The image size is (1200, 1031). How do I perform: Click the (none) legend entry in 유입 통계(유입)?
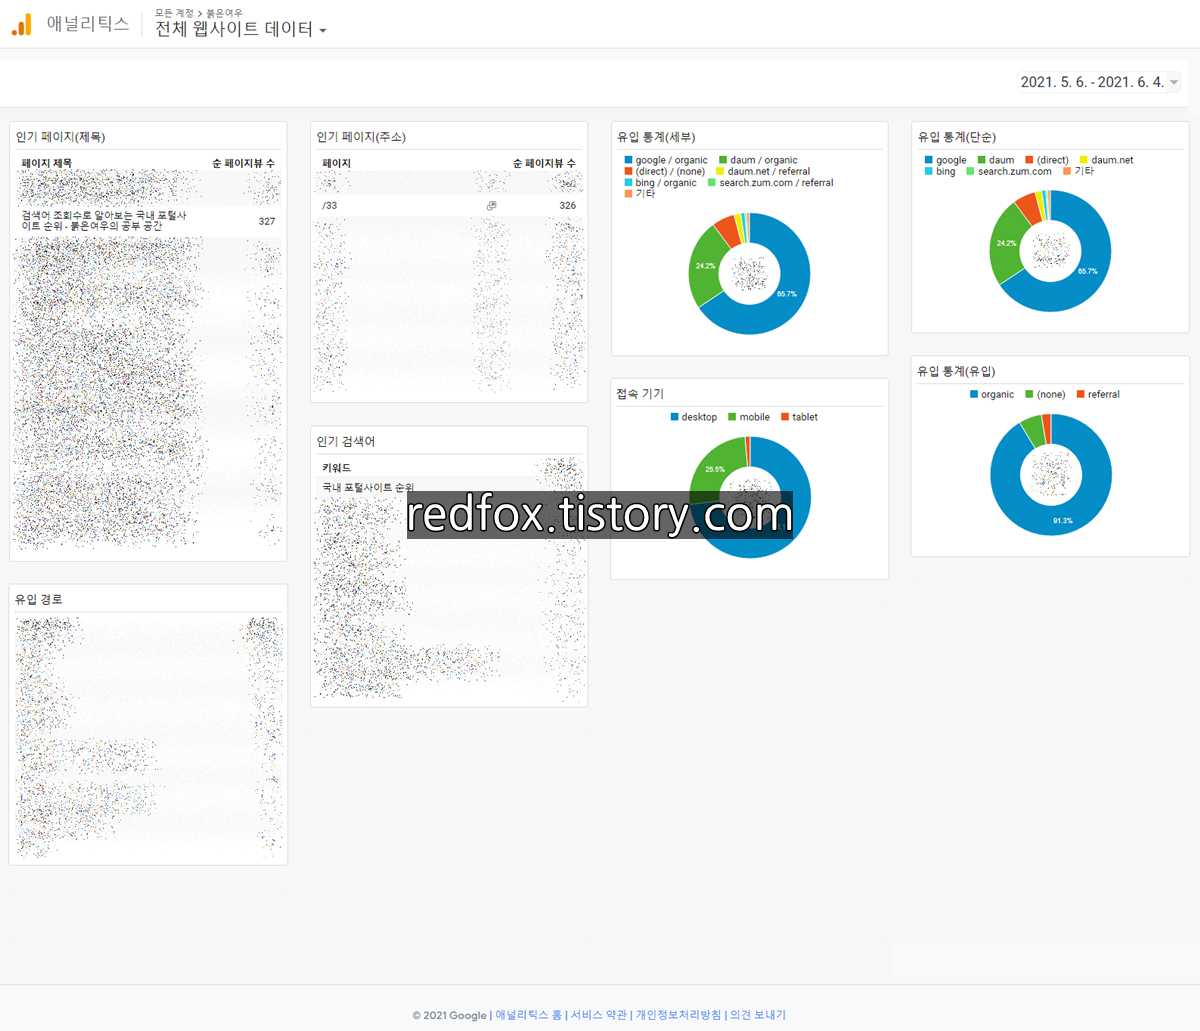[1045, 394]
